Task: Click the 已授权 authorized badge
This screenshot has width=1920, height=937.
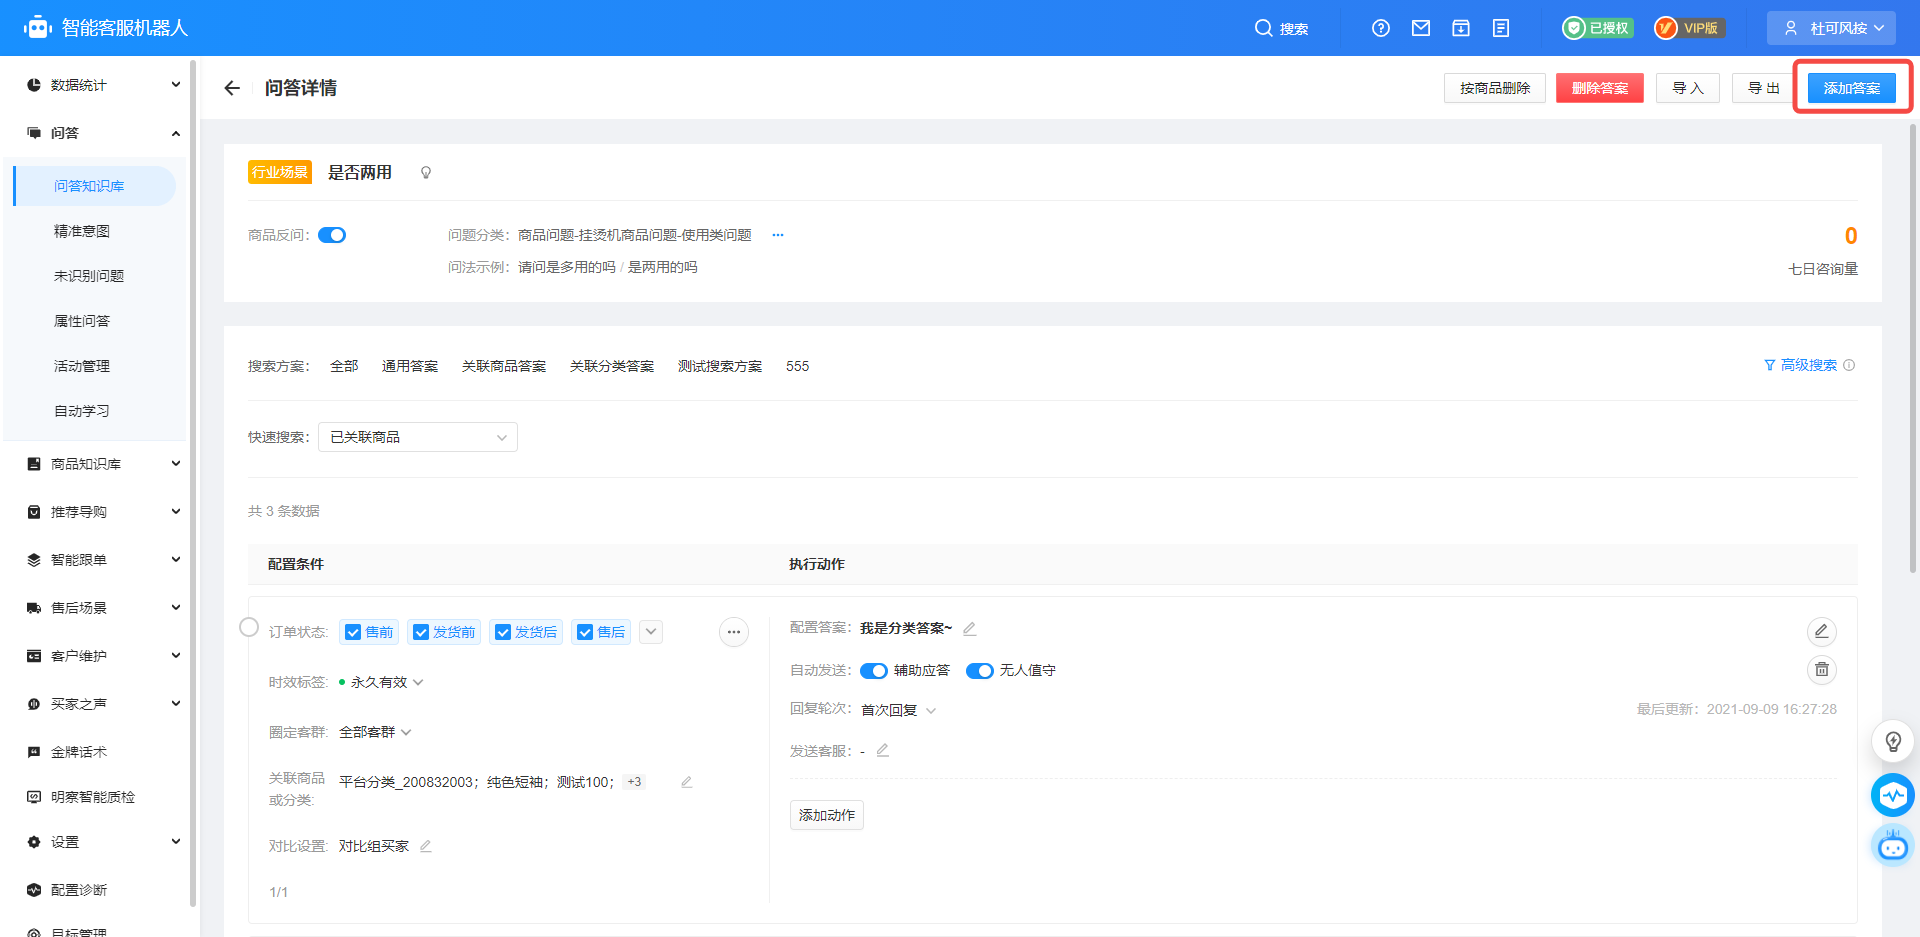Action: tap(1598, 28)
